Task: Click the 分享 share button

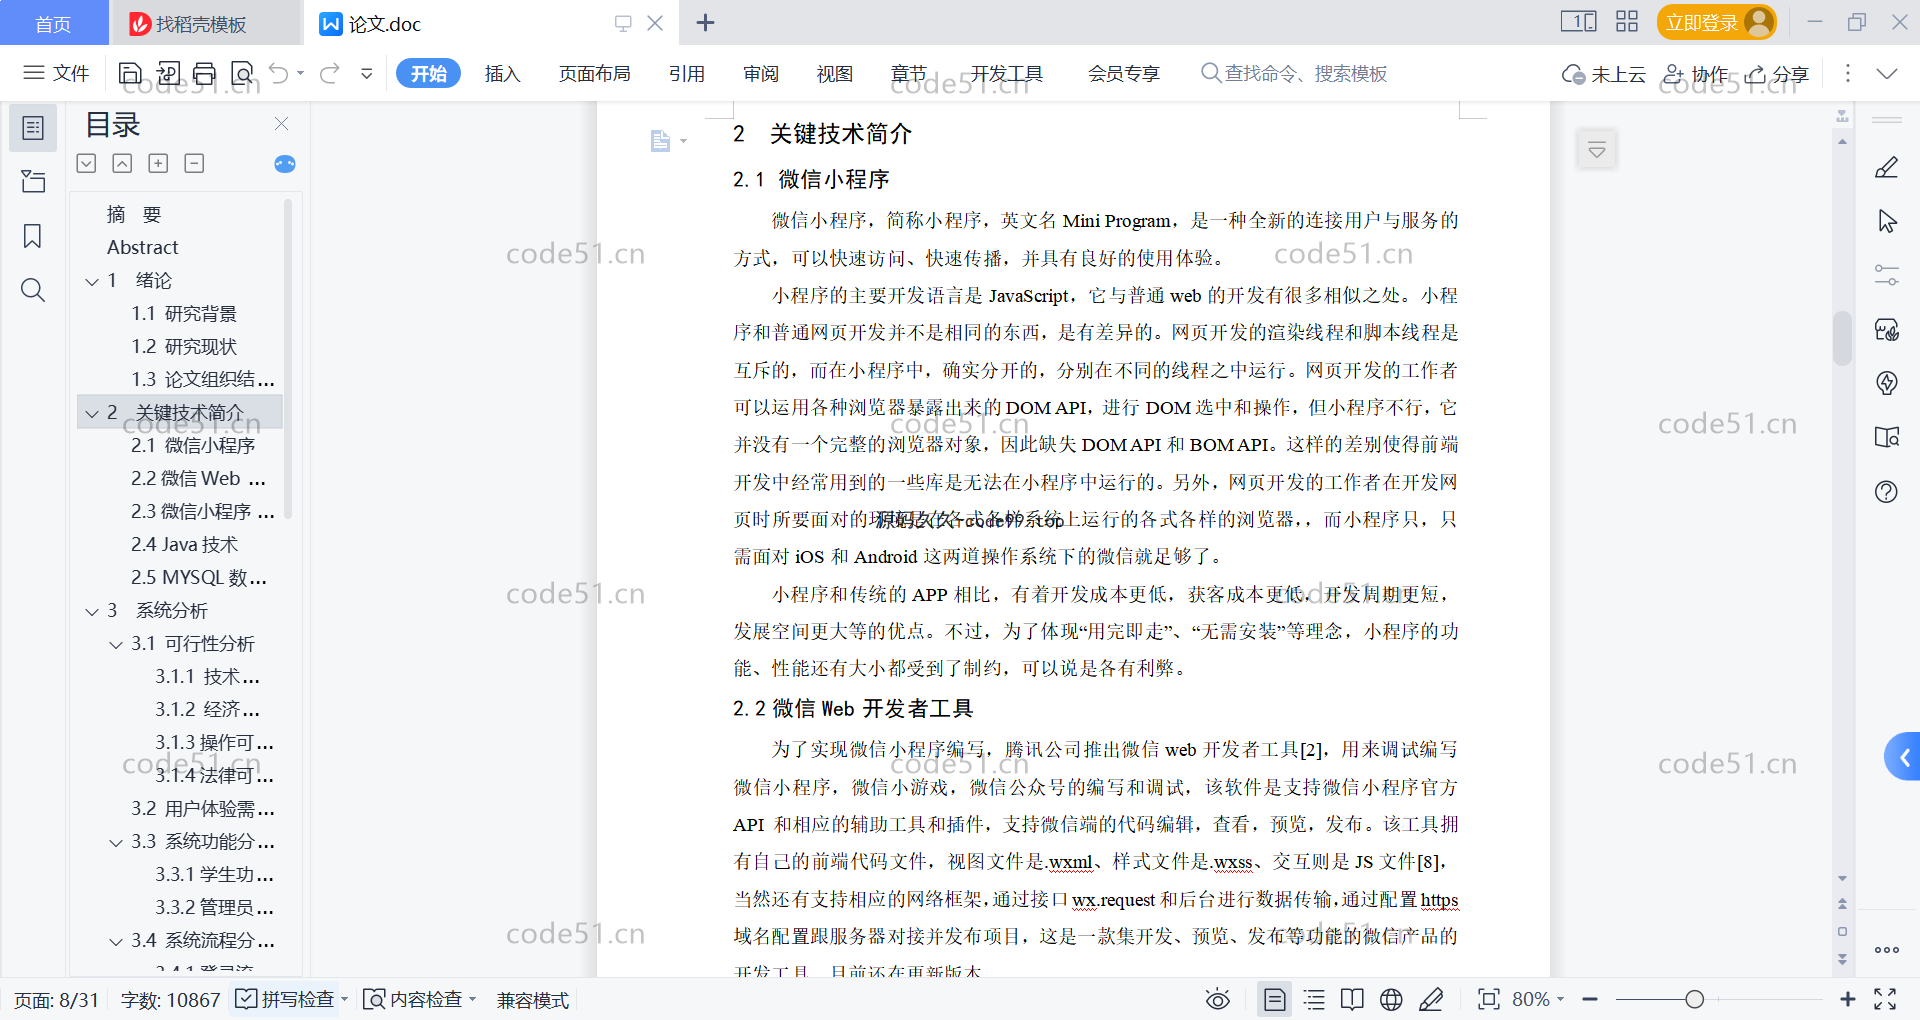Action: (1777, 74)
